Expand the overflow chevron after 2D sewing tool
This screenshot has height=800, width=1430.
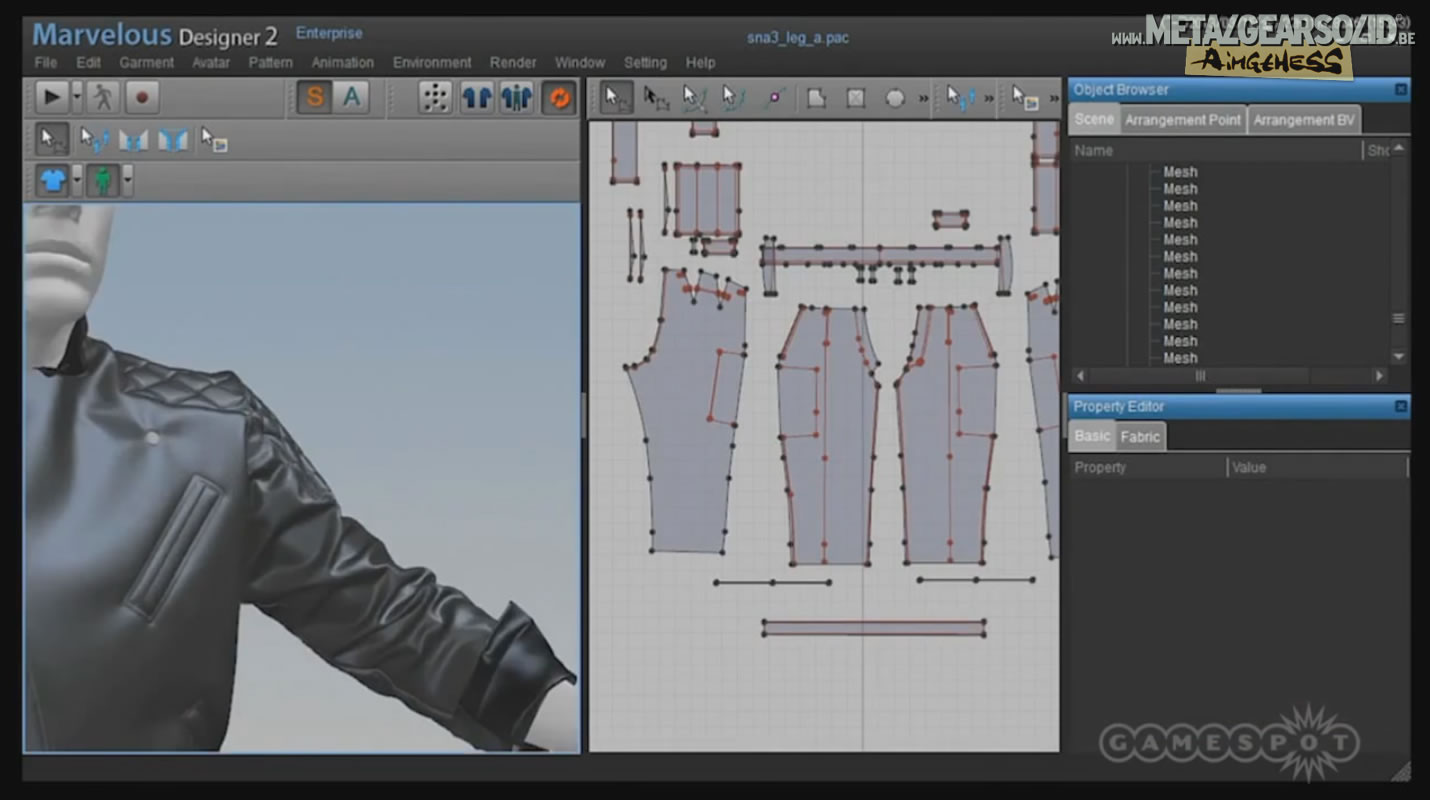[x=988, y=98]
